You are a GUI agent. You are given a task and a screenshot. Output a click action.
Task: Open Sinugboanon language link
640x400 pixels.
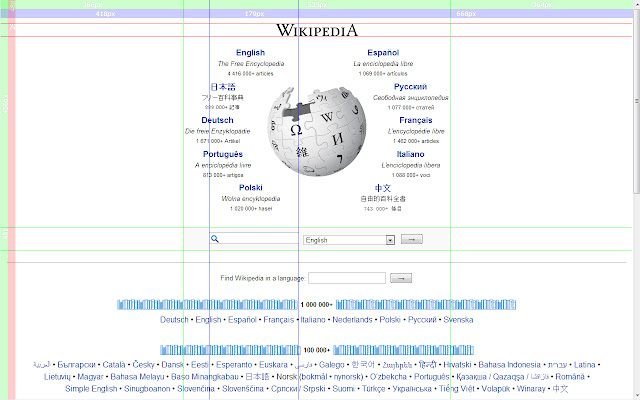point(147,389)
